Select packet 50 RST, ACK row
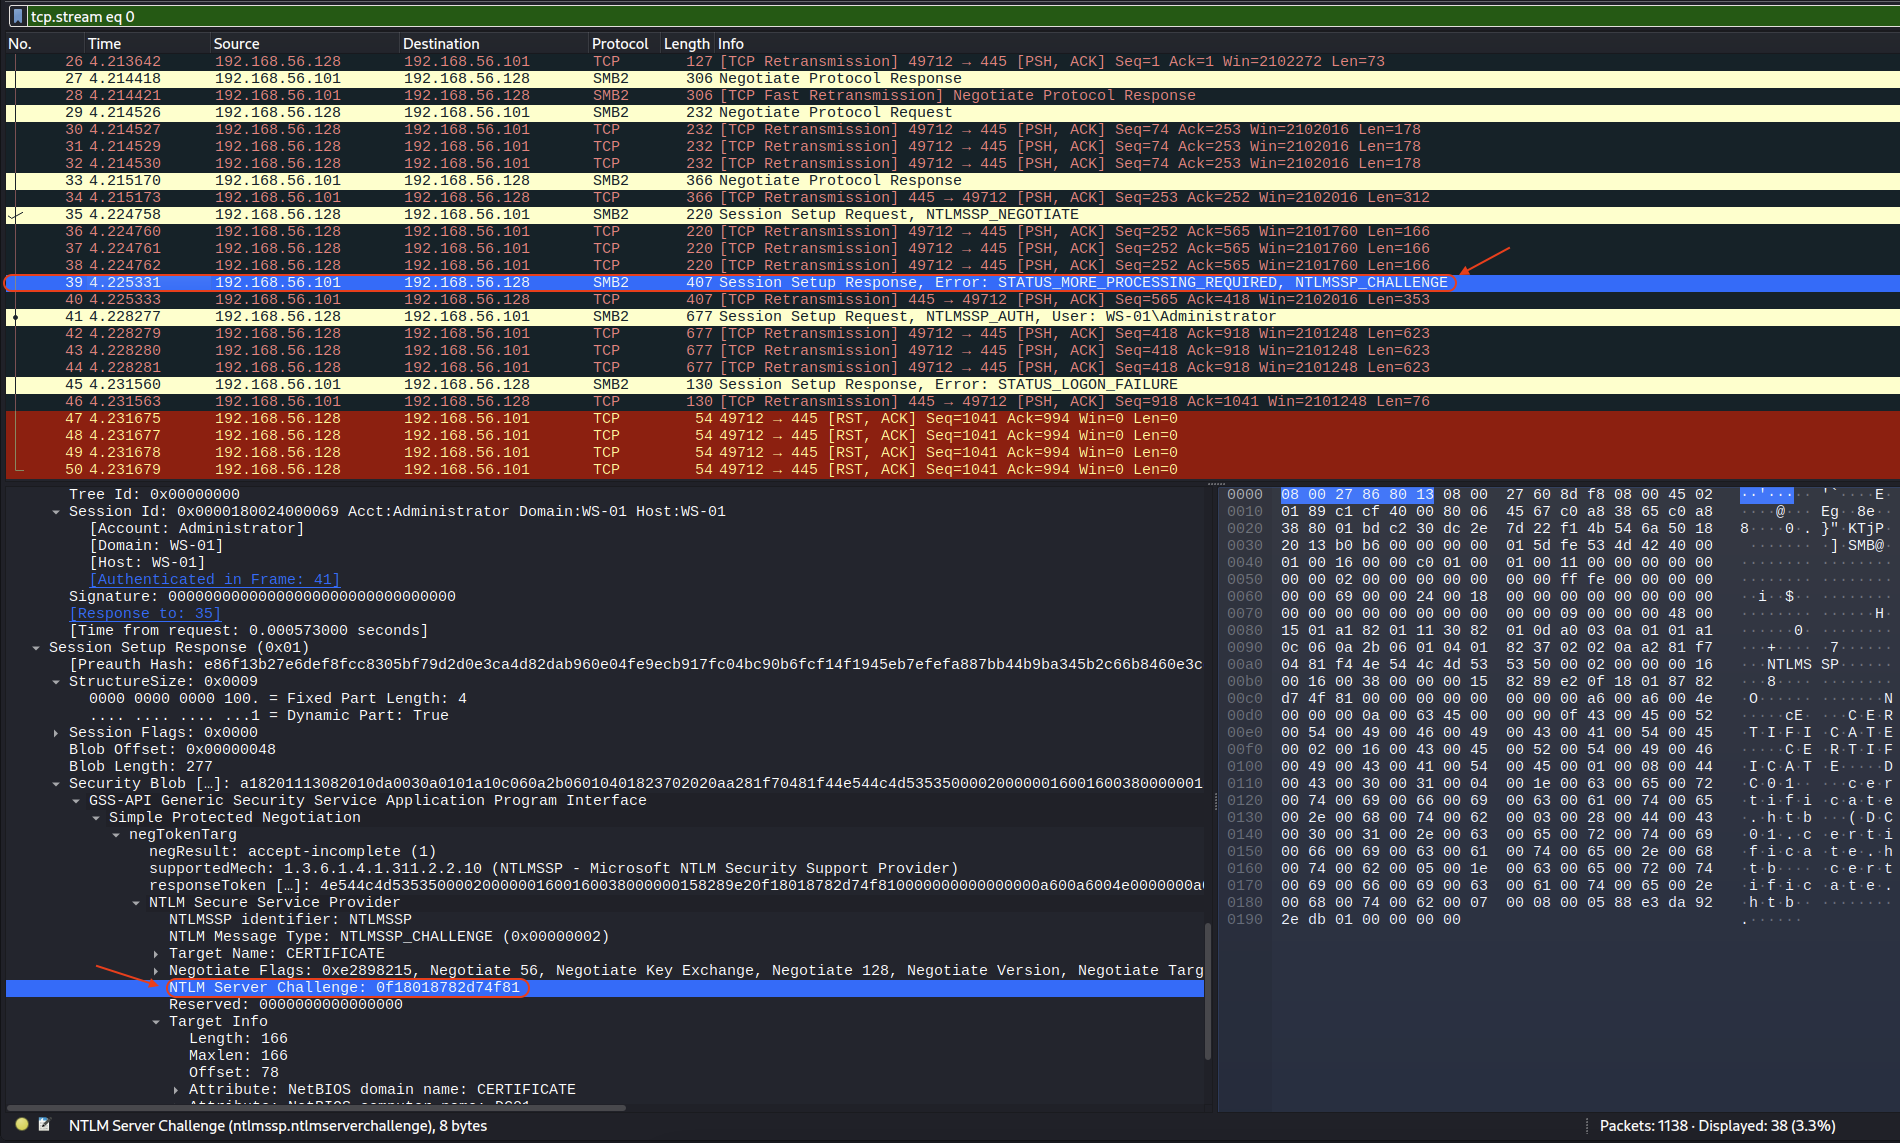1900x1143 pixels. click(952, 469)
